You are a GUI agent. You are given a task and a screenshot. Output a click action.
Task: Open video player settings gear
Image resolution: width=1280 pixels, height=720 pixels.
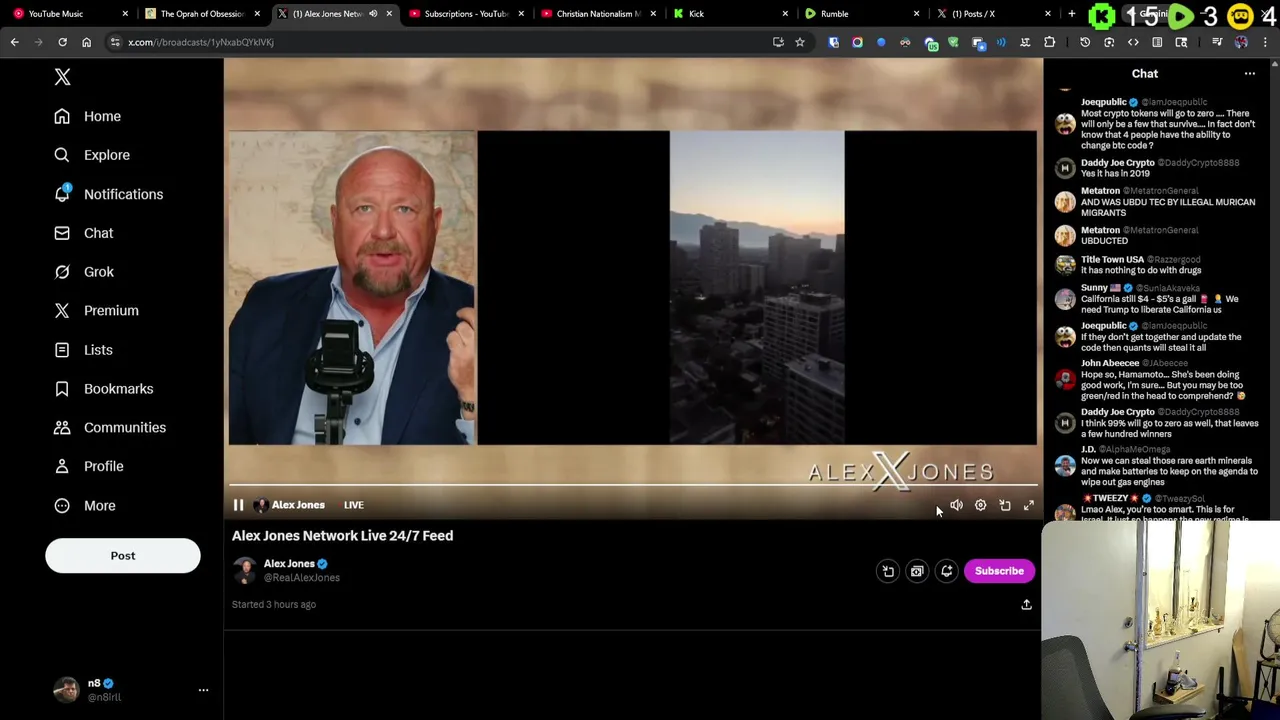pos(980,506)
